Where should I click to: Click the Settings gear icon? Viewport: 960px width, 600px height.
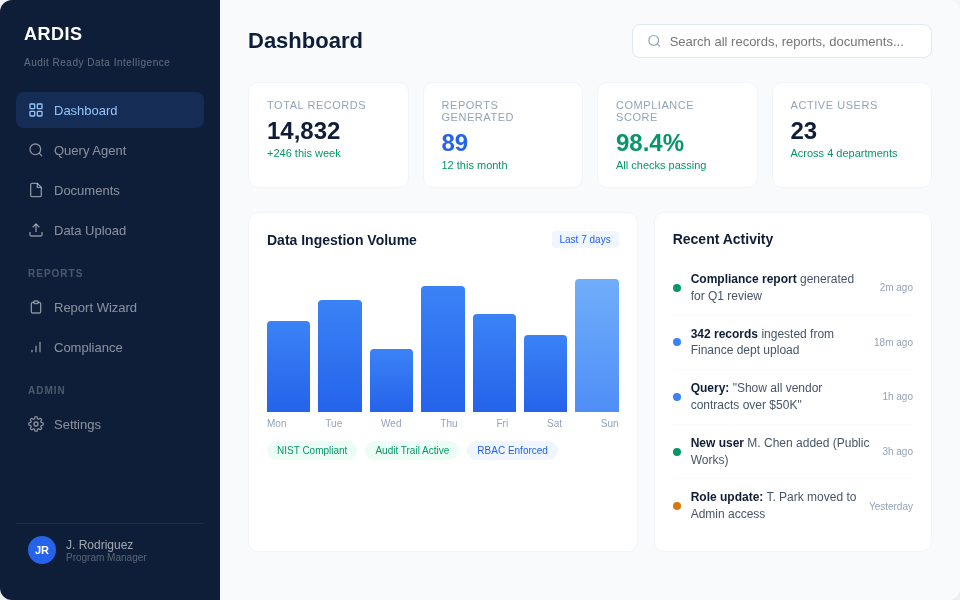pos(36,424)
